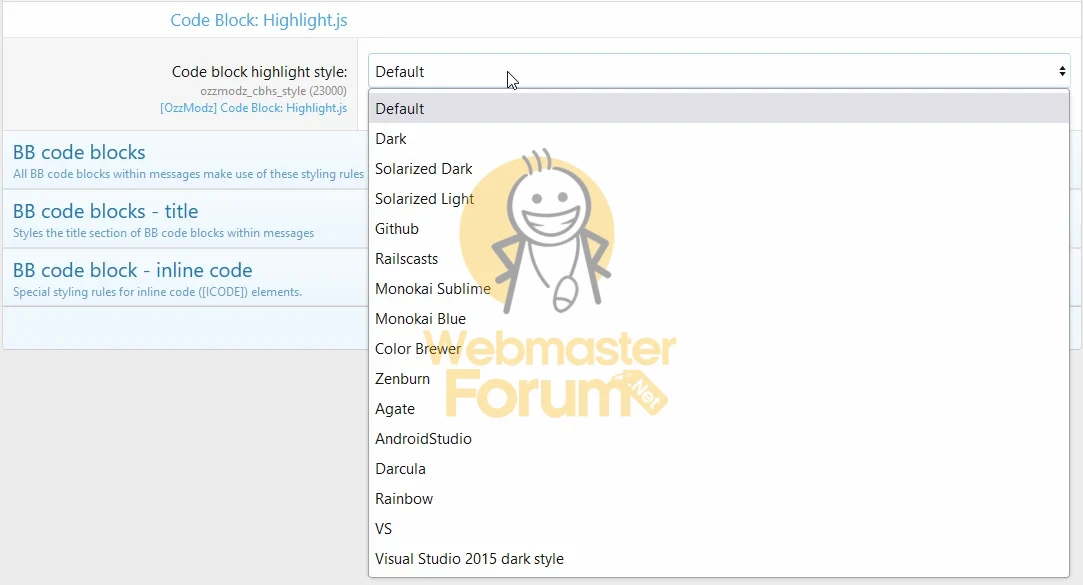The height and width of the screenshot is (585, 1083).
Task: Choose the Dark highlight style
Action: pyautogui.click(x=719, y=139)
